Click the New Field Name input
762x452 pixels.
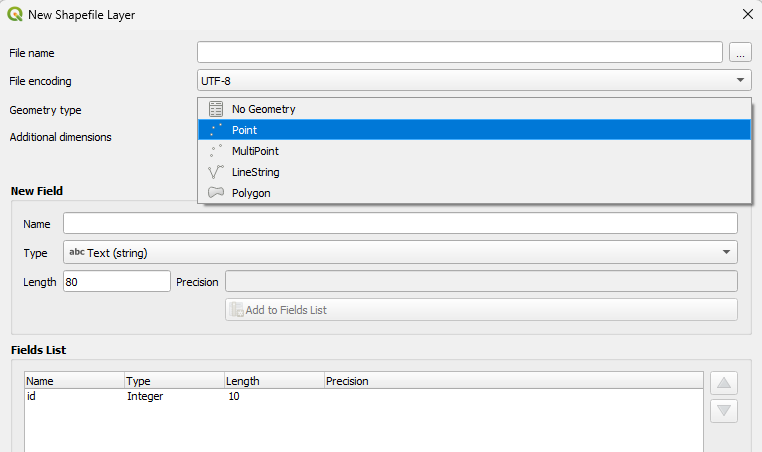pyautogui.click(x=400, y=224)
